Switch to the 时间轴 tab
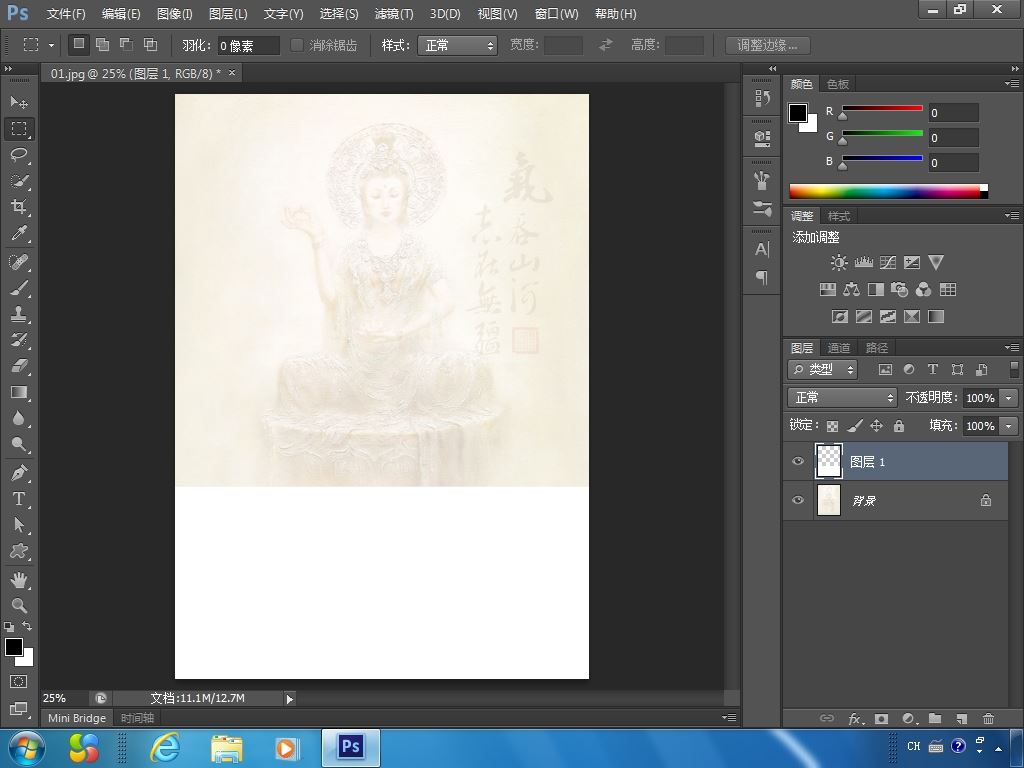This screenshot has width=1024, height=768. pos(137,718)
